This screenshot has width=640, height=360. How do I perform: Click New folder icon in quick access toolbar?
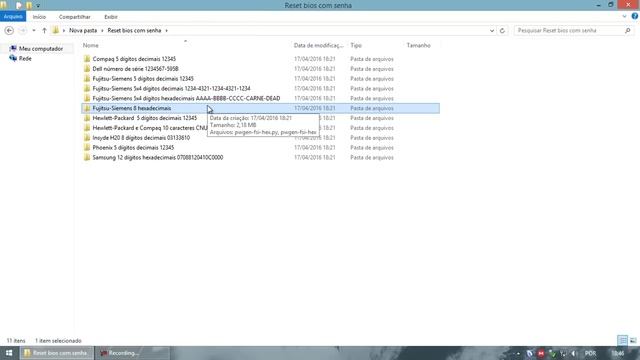click(29, 5)
